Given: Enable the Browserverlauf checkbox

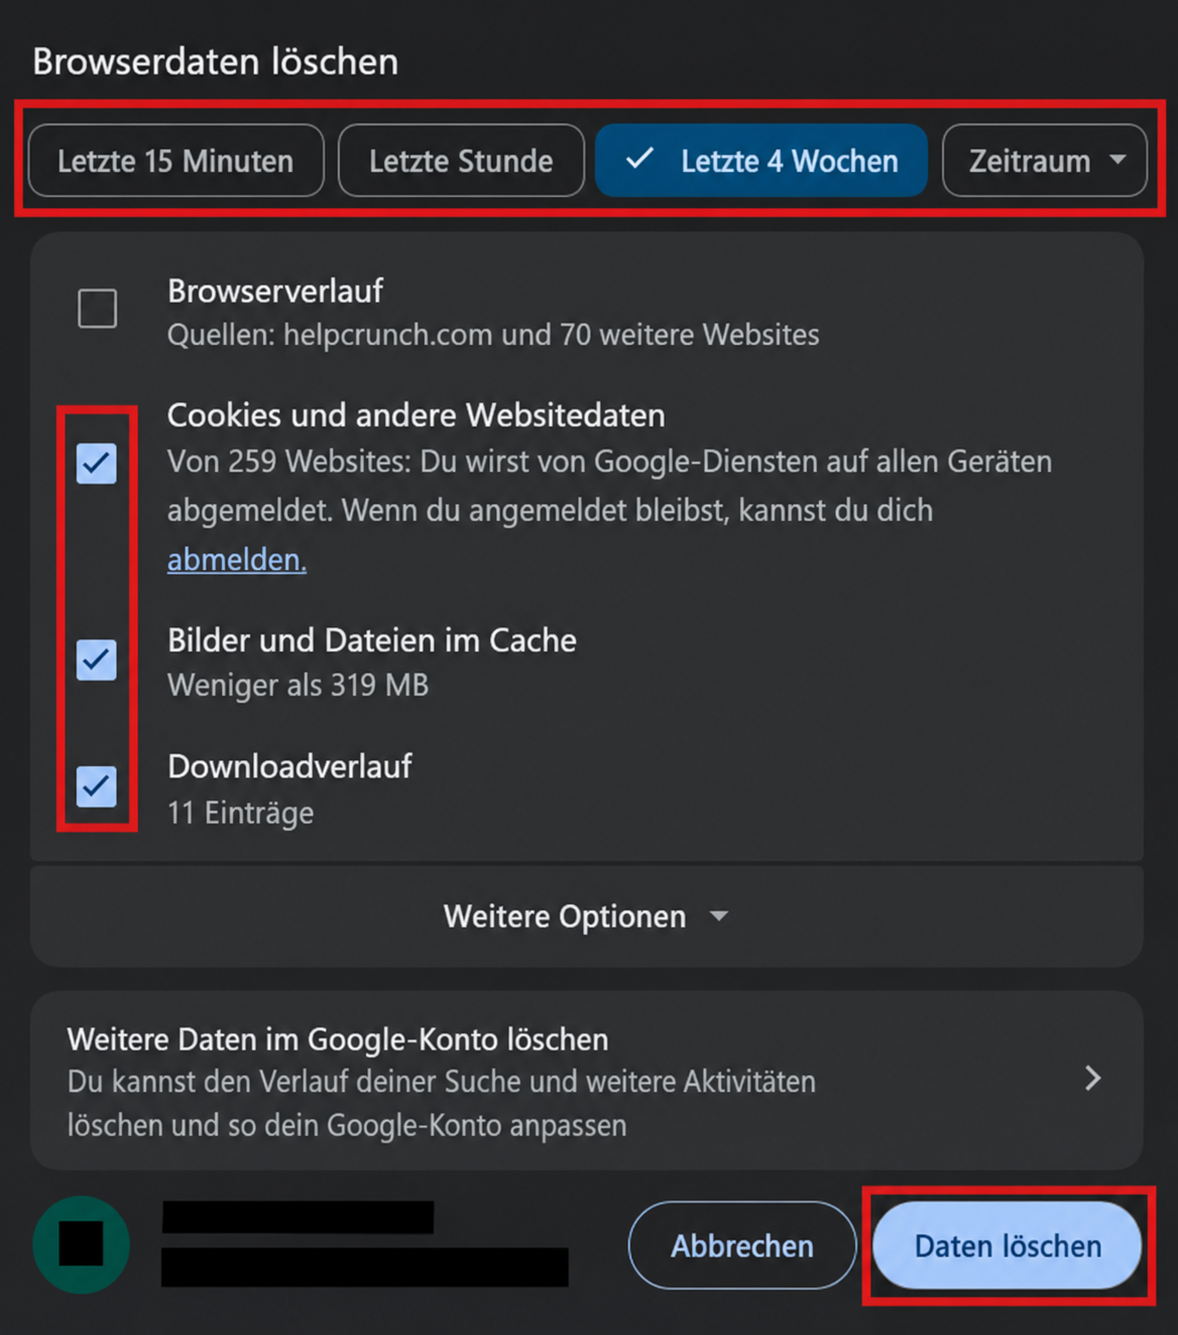Looking at the screenshot, I should pos(97,308).
